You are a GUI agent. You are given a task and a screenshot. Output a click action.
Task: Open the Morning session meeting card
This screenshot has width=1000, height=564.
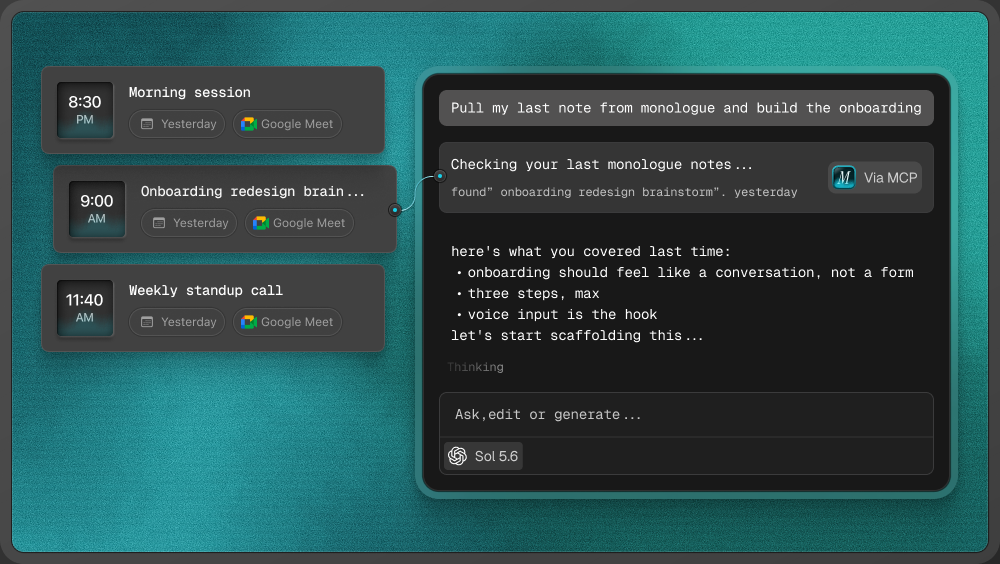point(213,110)
